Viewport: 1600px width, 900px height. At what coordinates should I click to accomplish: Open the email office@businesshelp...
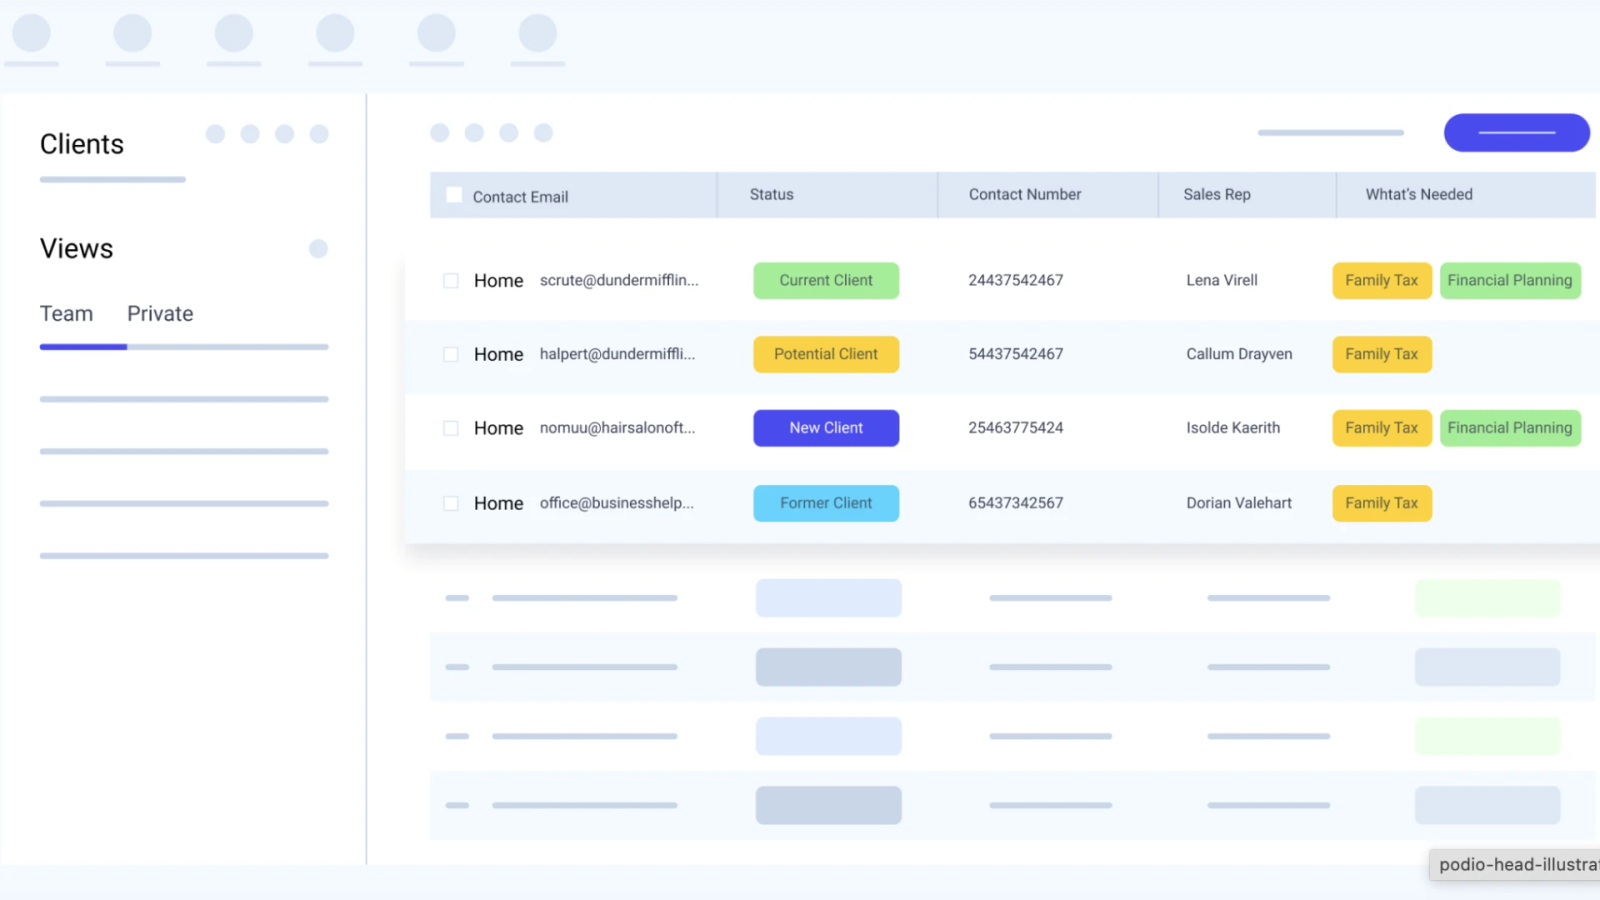[x=617, y=503]
